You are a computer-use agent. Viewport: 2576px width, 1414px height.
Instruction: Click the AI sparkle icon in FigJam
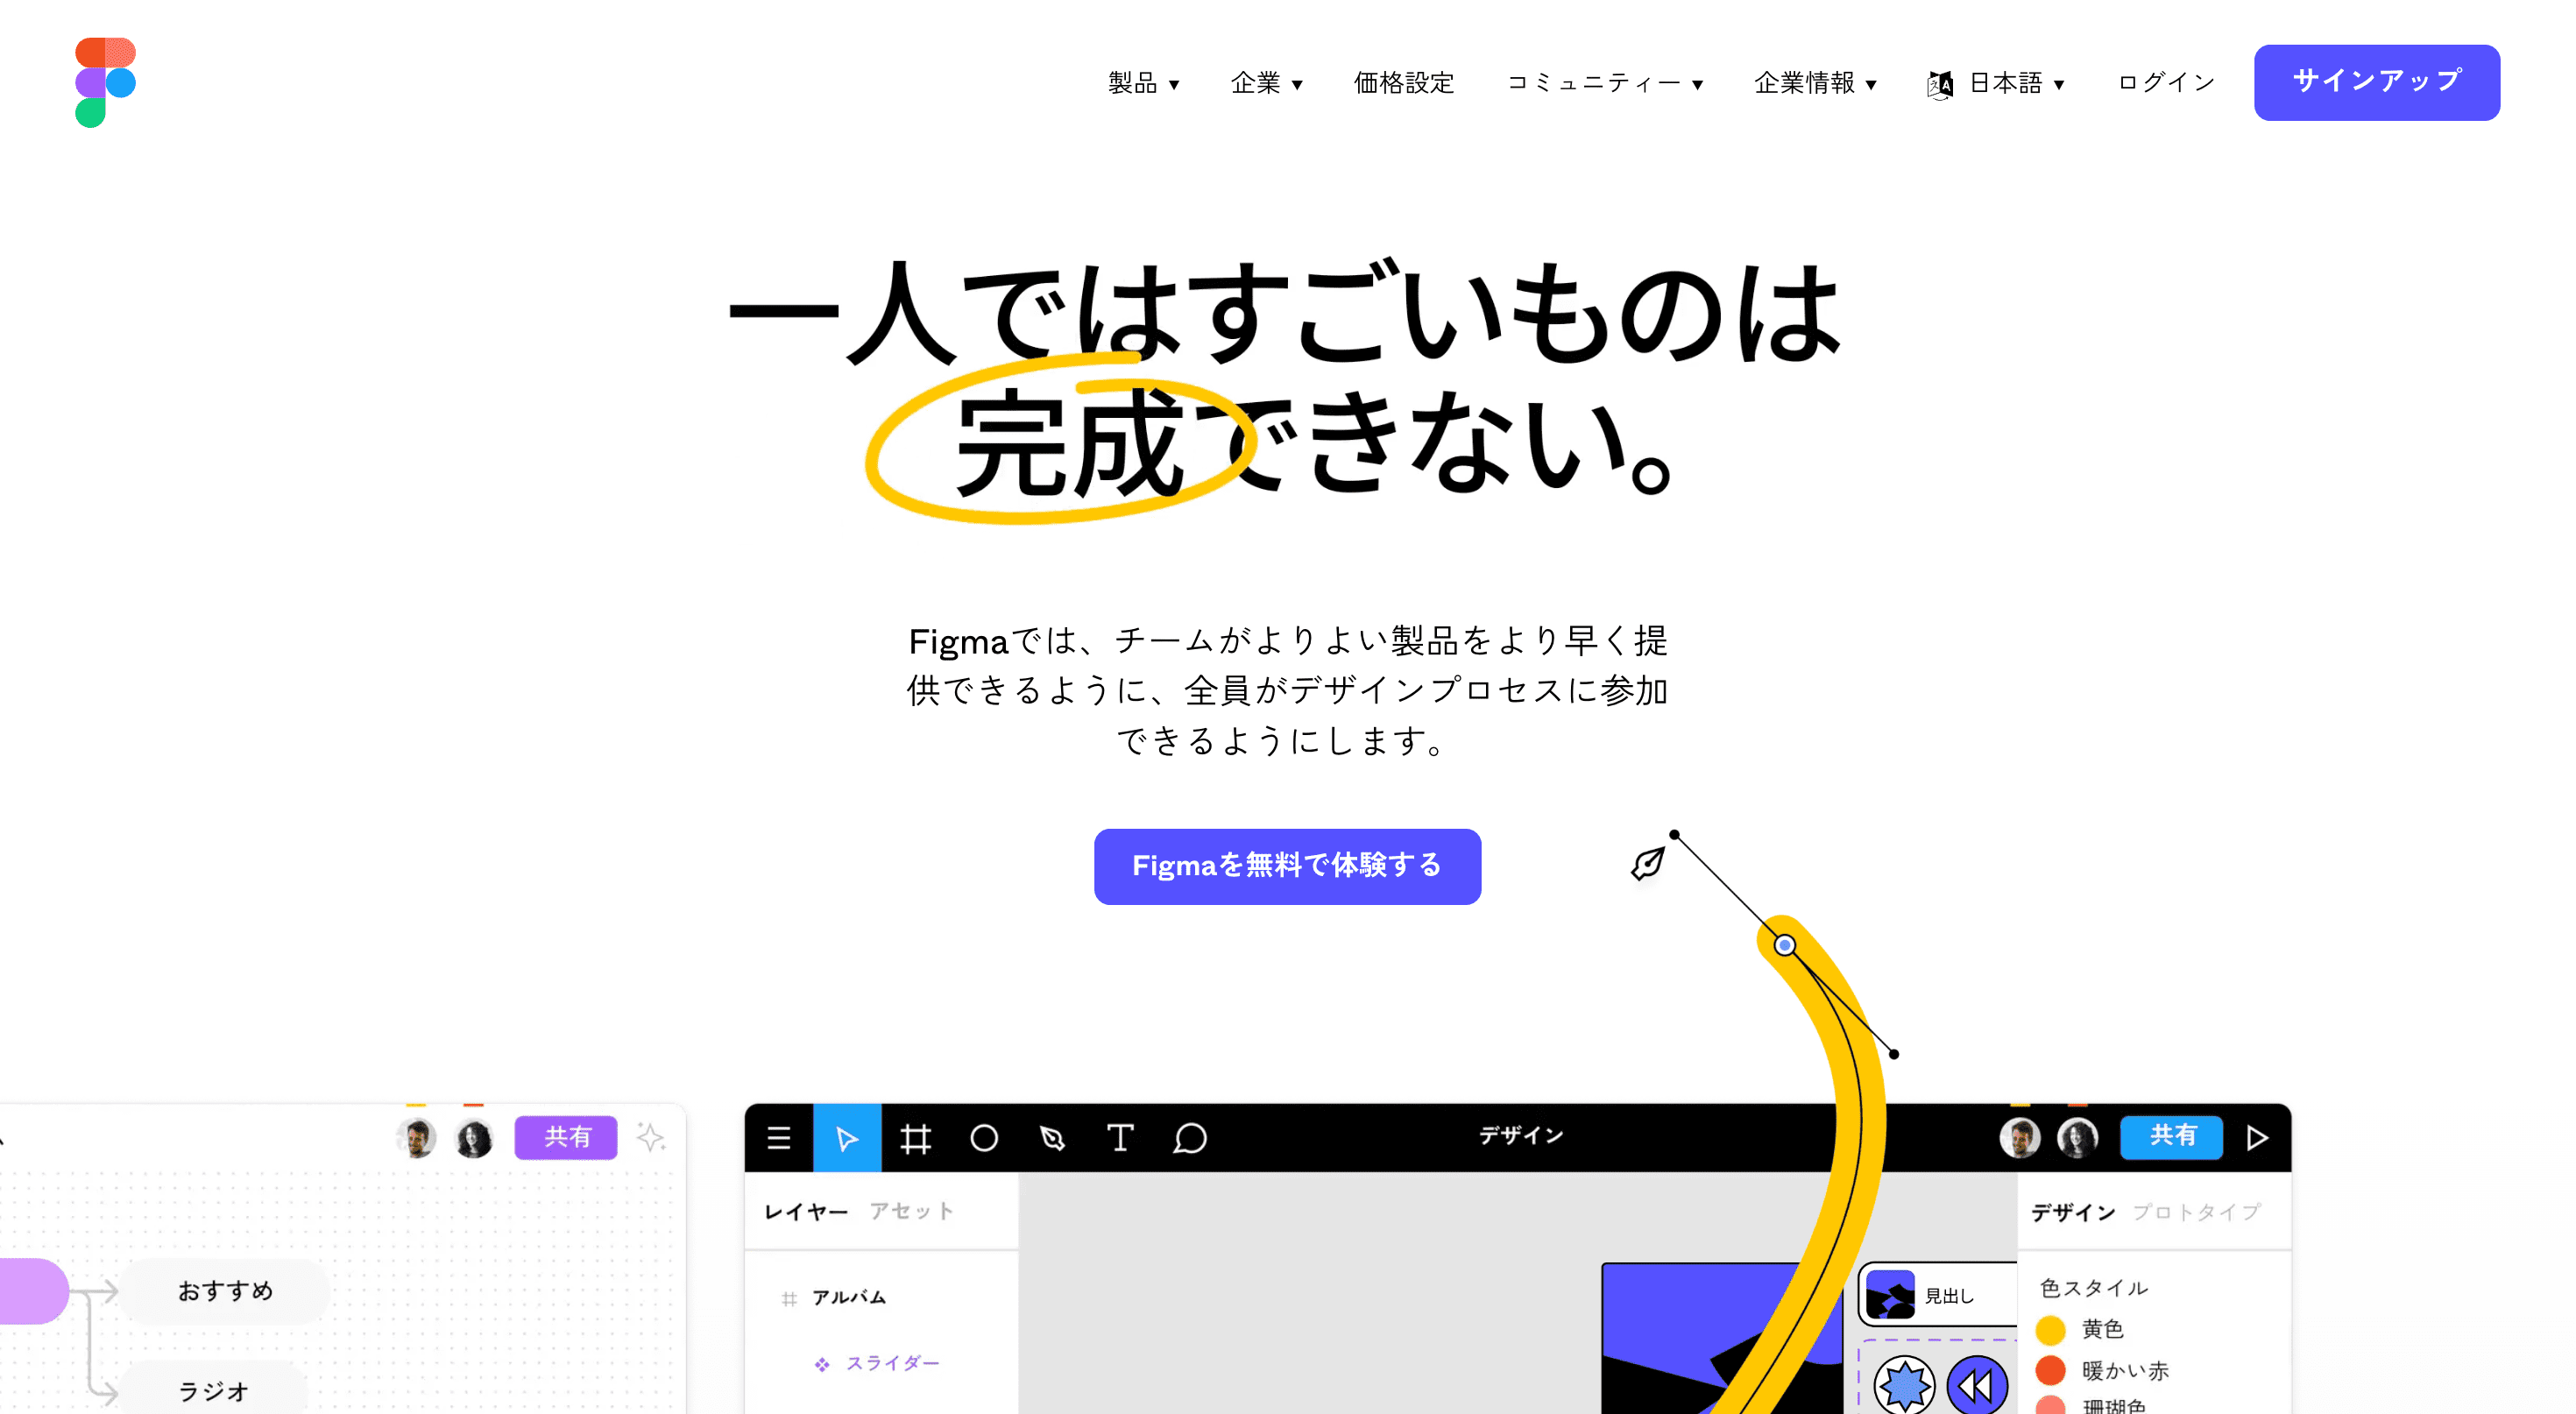(650, 1137)
